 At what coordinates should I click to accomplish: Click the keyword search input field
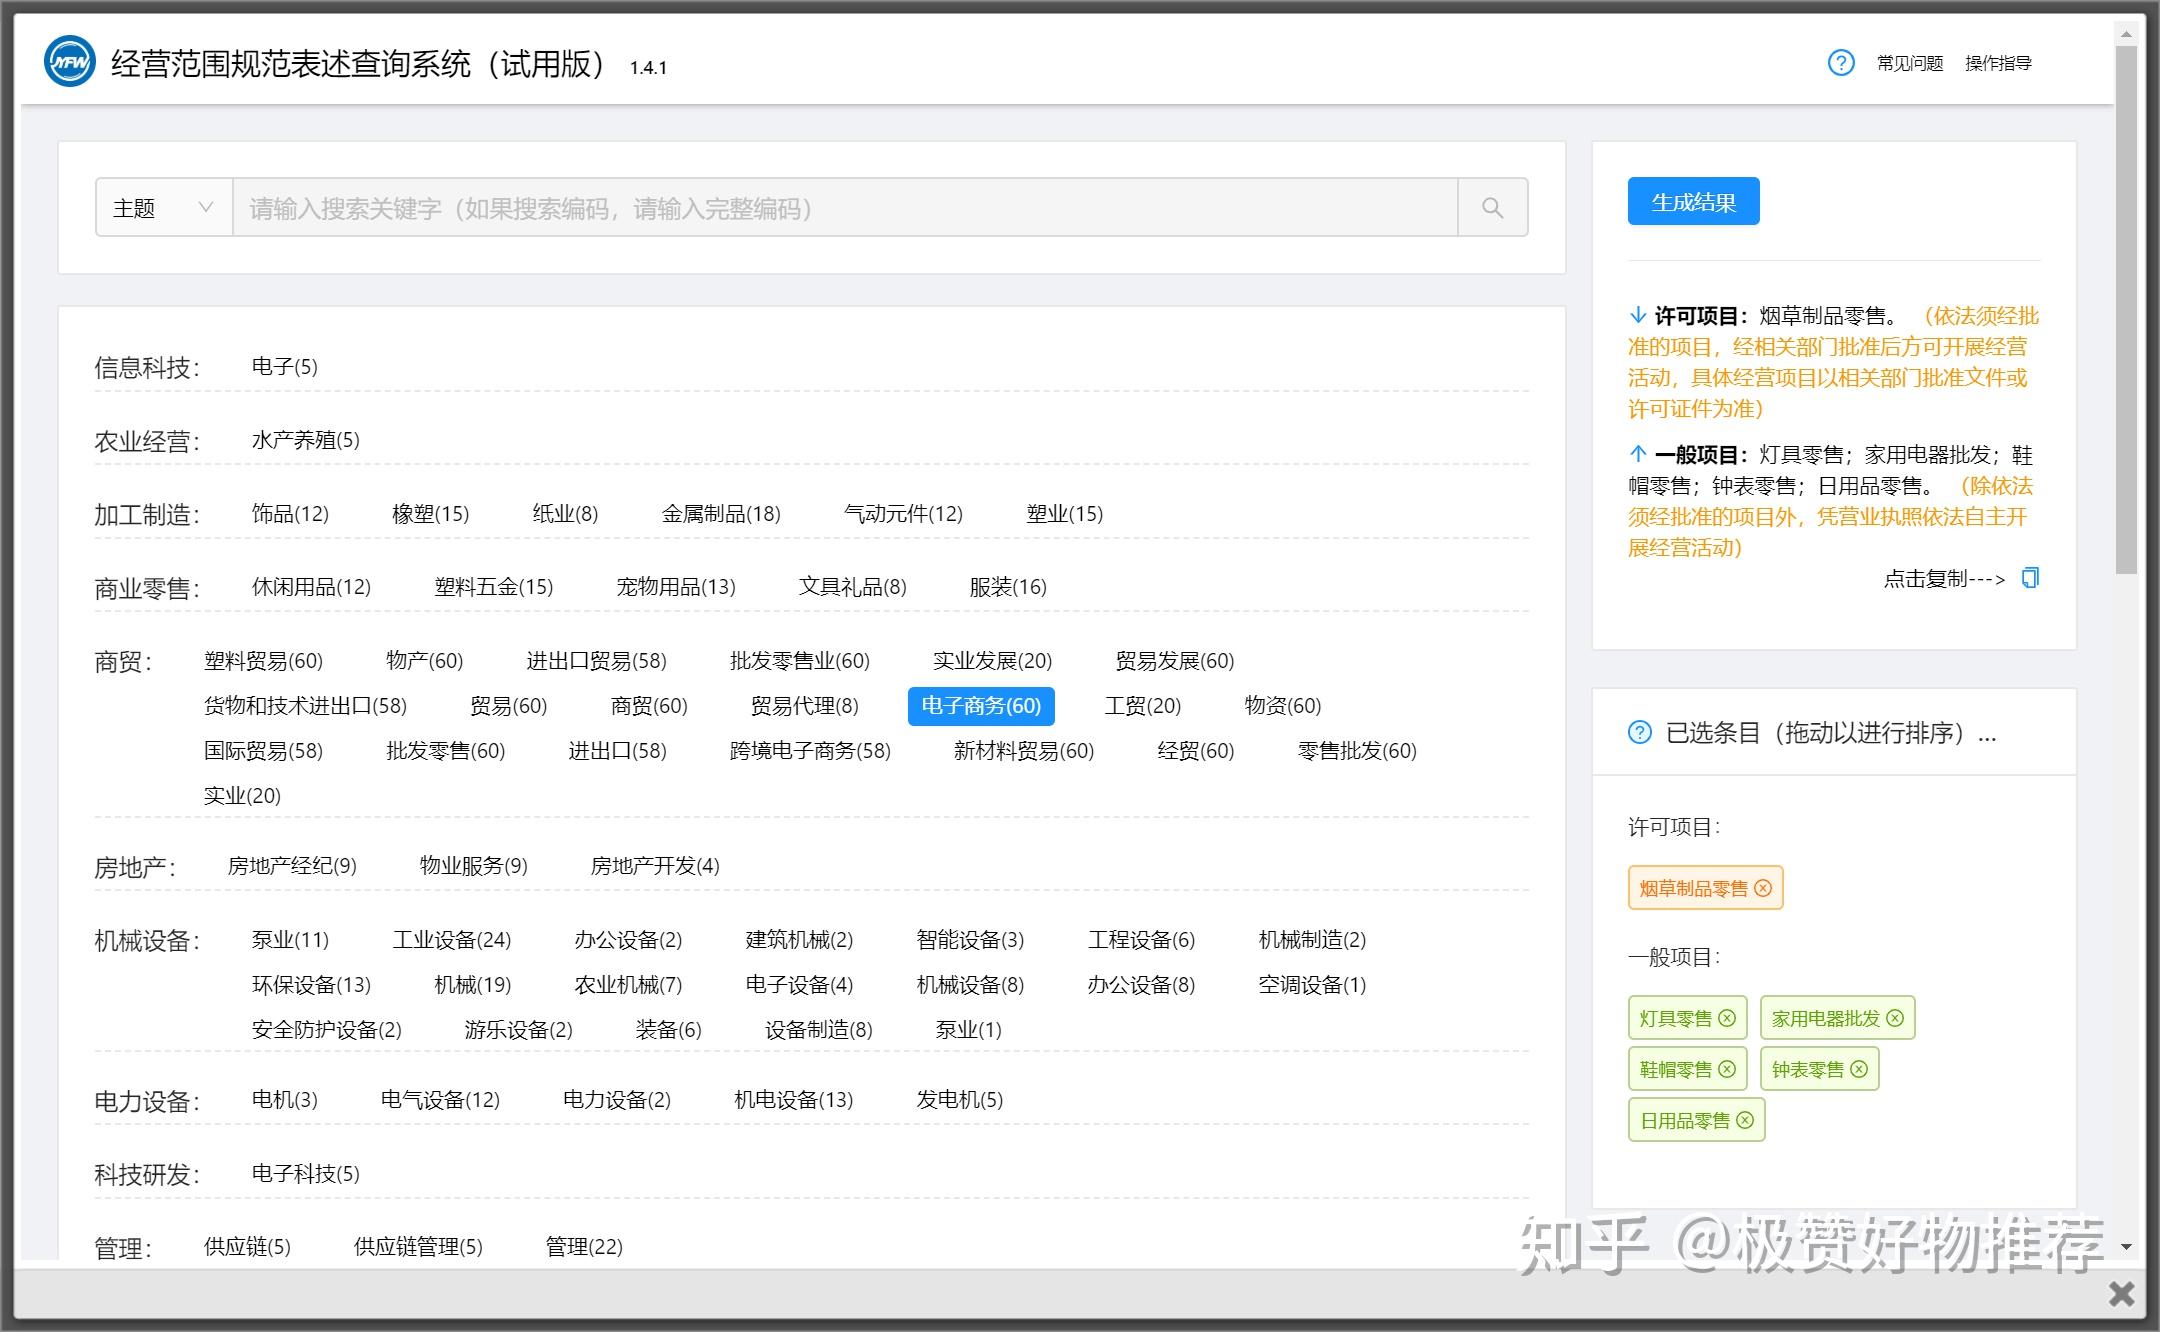click(x=845, y=208)
